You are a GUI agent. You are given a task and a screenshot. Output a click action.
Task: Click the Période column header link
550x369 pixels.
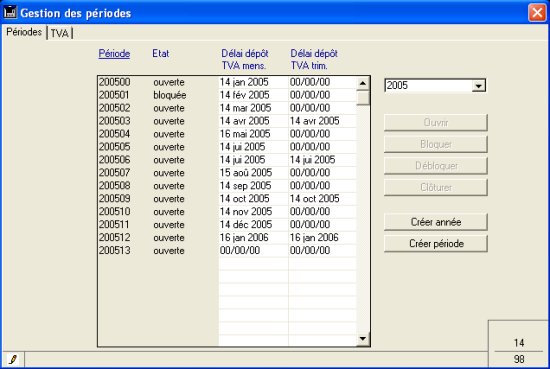(x=114, y=54)
